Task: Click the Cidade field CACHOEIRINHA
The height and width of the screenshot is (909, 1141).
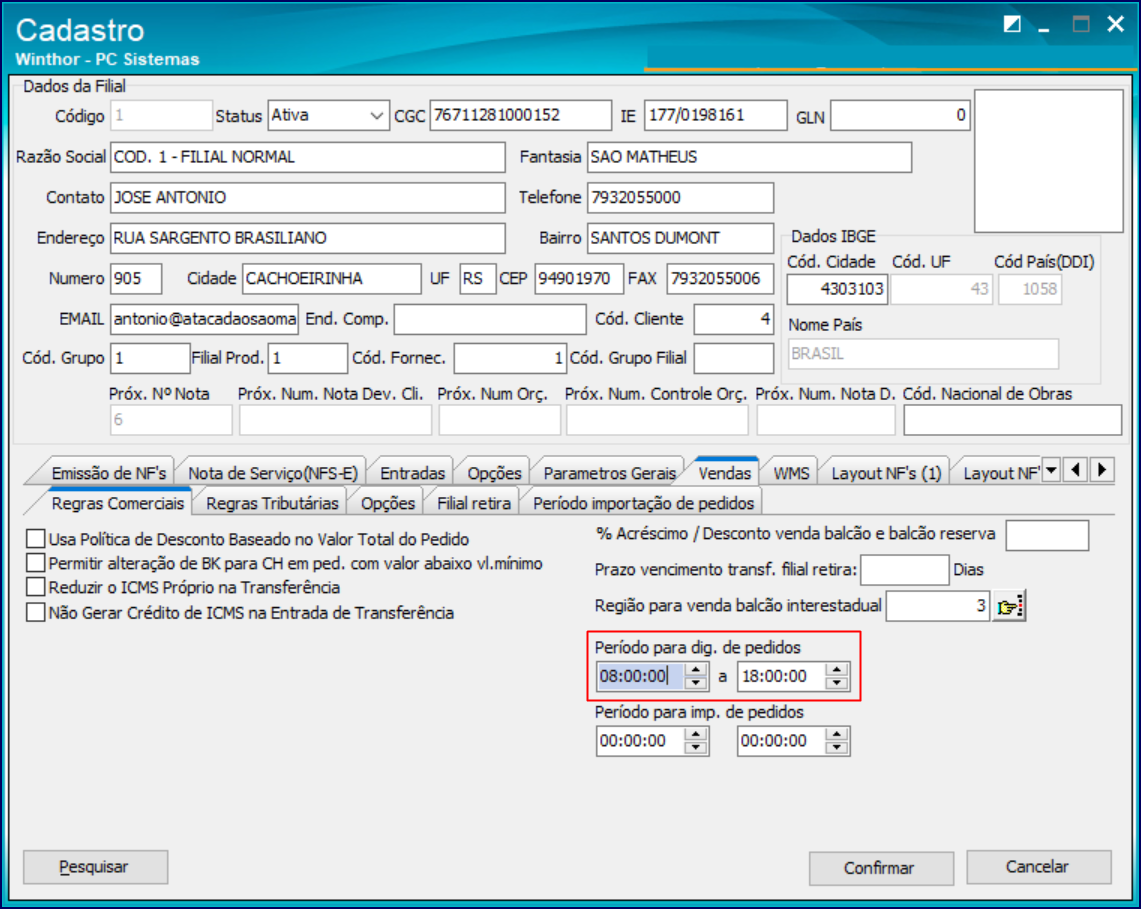Action: (x=332, y=279)
